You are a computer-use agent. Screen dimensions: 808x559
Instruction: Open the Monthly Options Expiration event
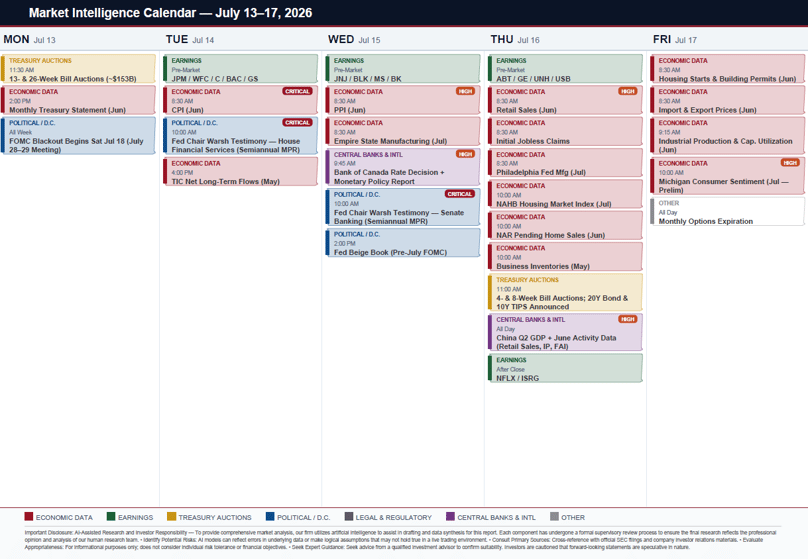[728, 211]
